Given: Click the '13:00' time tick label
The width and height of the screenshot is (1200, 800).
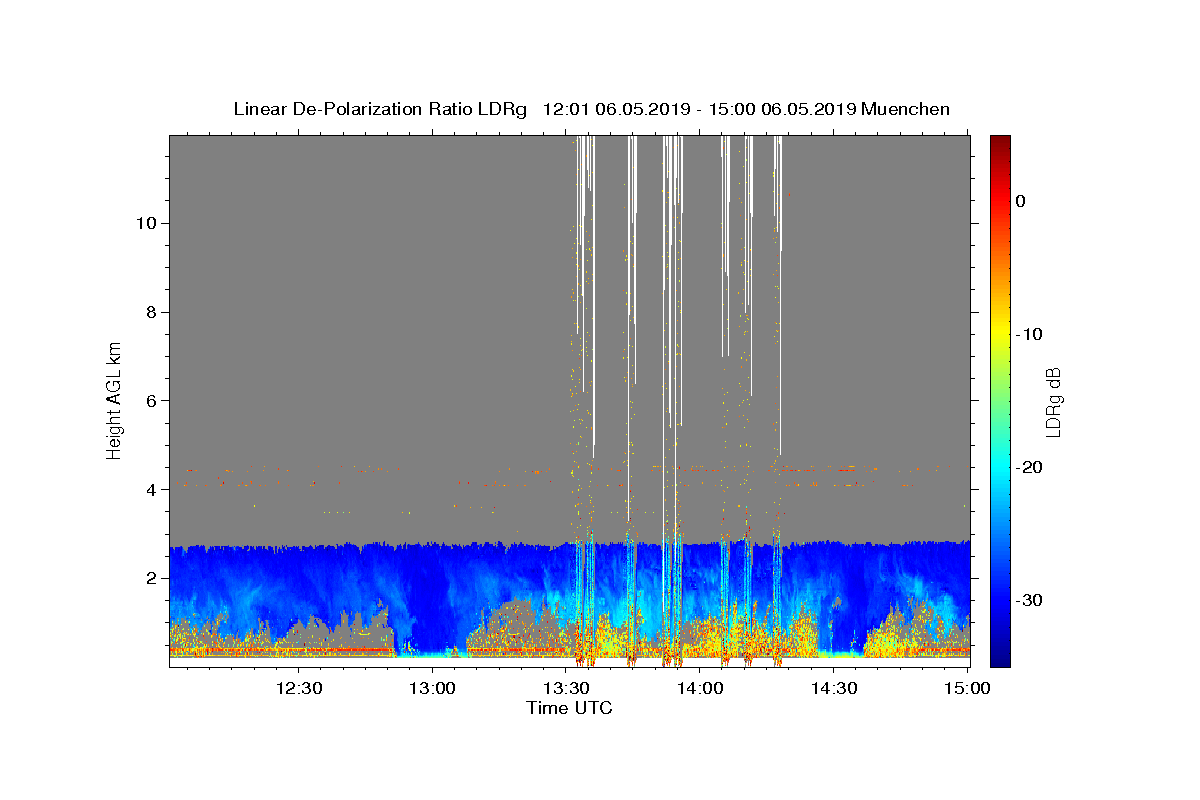Looking at the screenshot, I should 433,688.
